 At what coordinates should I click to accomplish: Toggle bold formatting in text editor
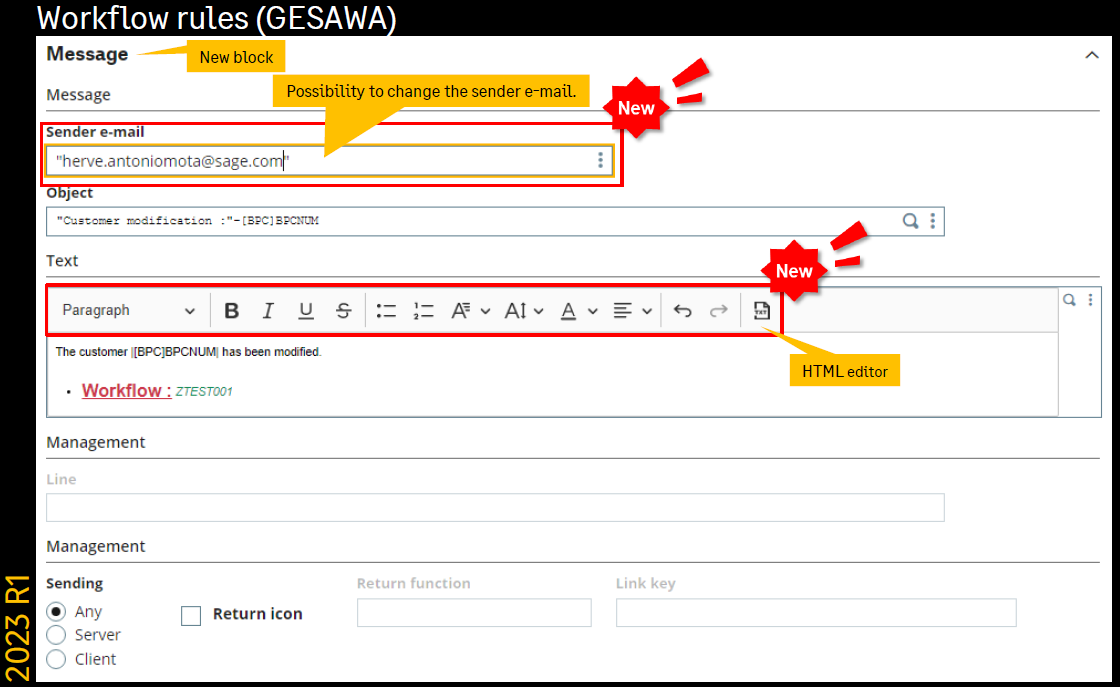point(231,311)
